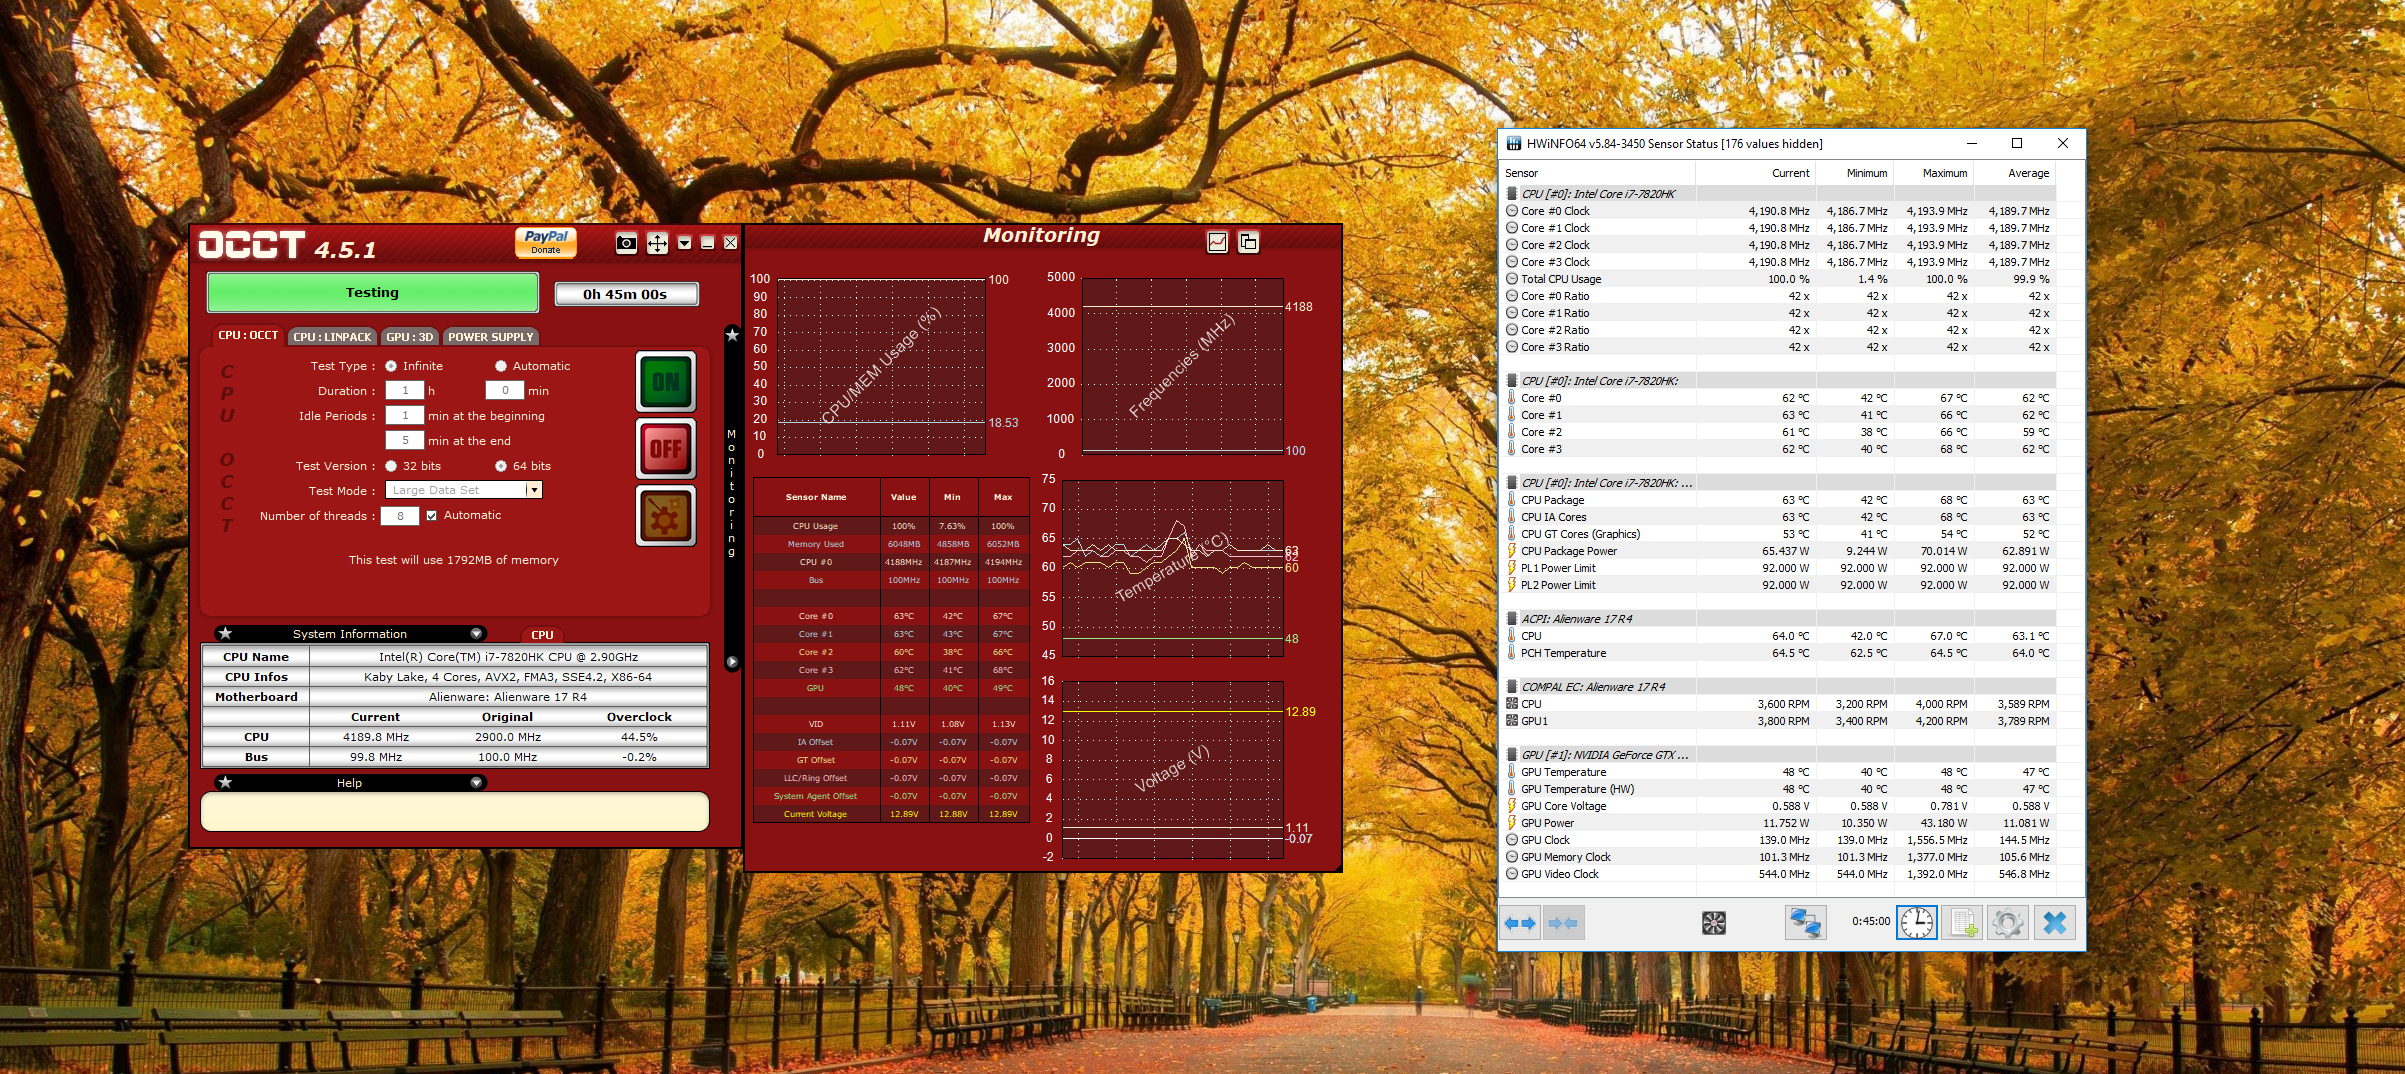This screenshot has width=2405, height=1074.
Task: Click Current Voltage row in OCCT Monitoring
Action: click(890, 814)
